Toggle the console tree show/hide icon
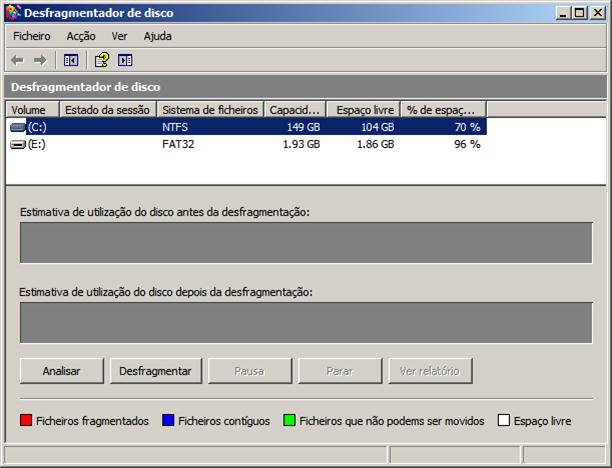 (71, 60)
